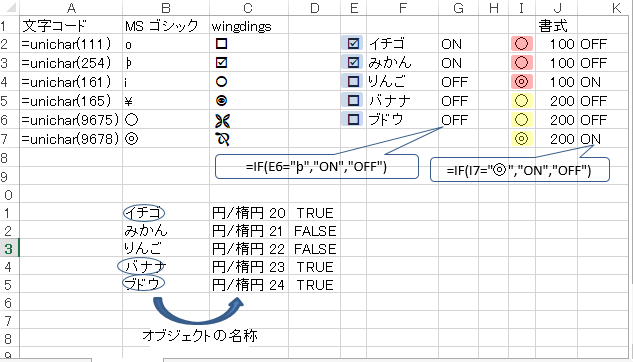
Task: Click the MS Gothic white circle in B6
Action: [132, 119]
